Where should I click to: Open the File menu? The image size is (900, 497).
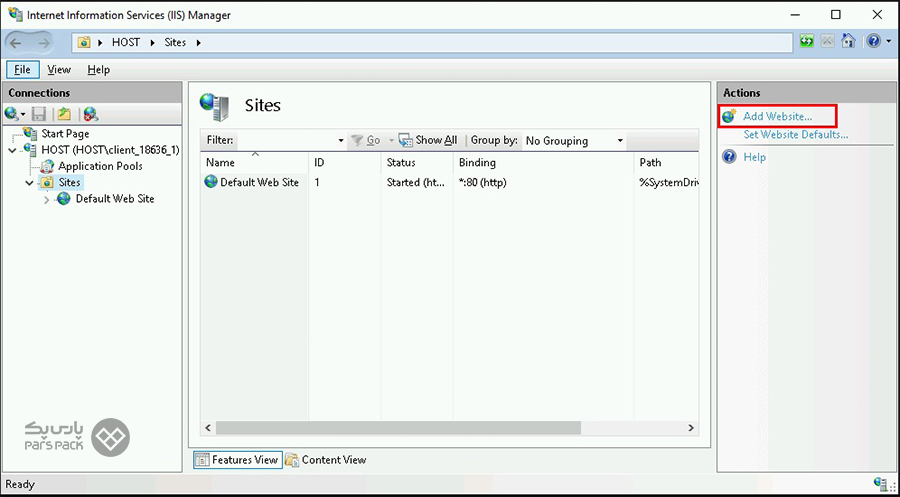22,69
